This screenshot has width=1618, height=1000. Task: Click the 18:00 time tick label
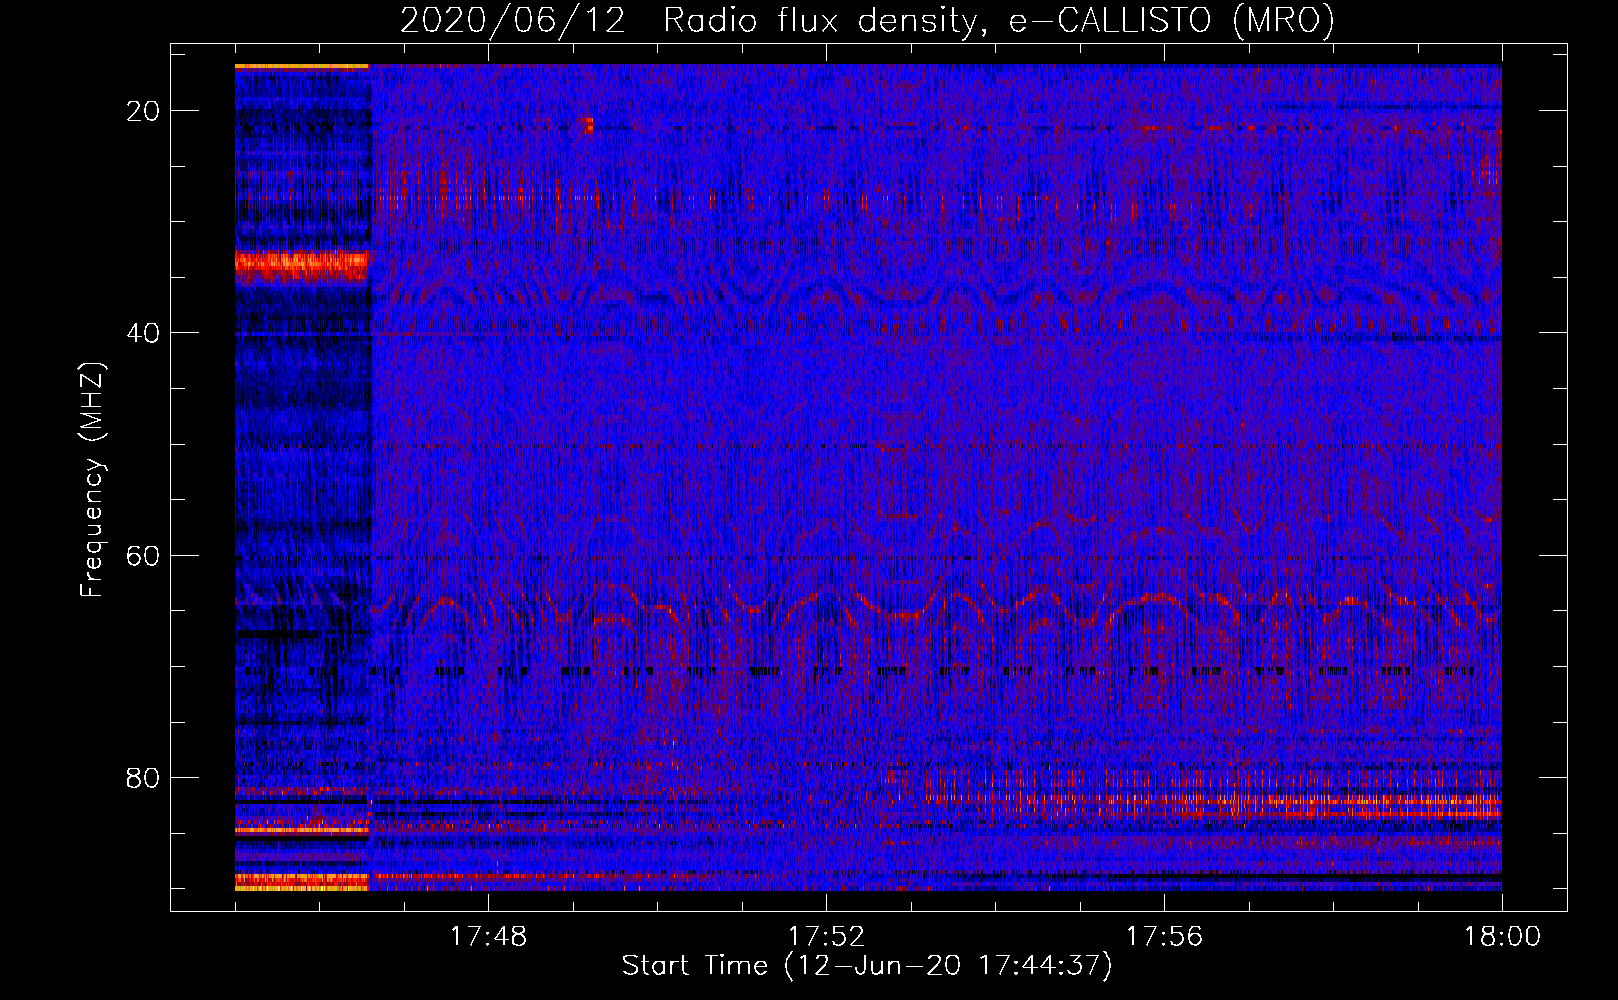point(1502,937)
